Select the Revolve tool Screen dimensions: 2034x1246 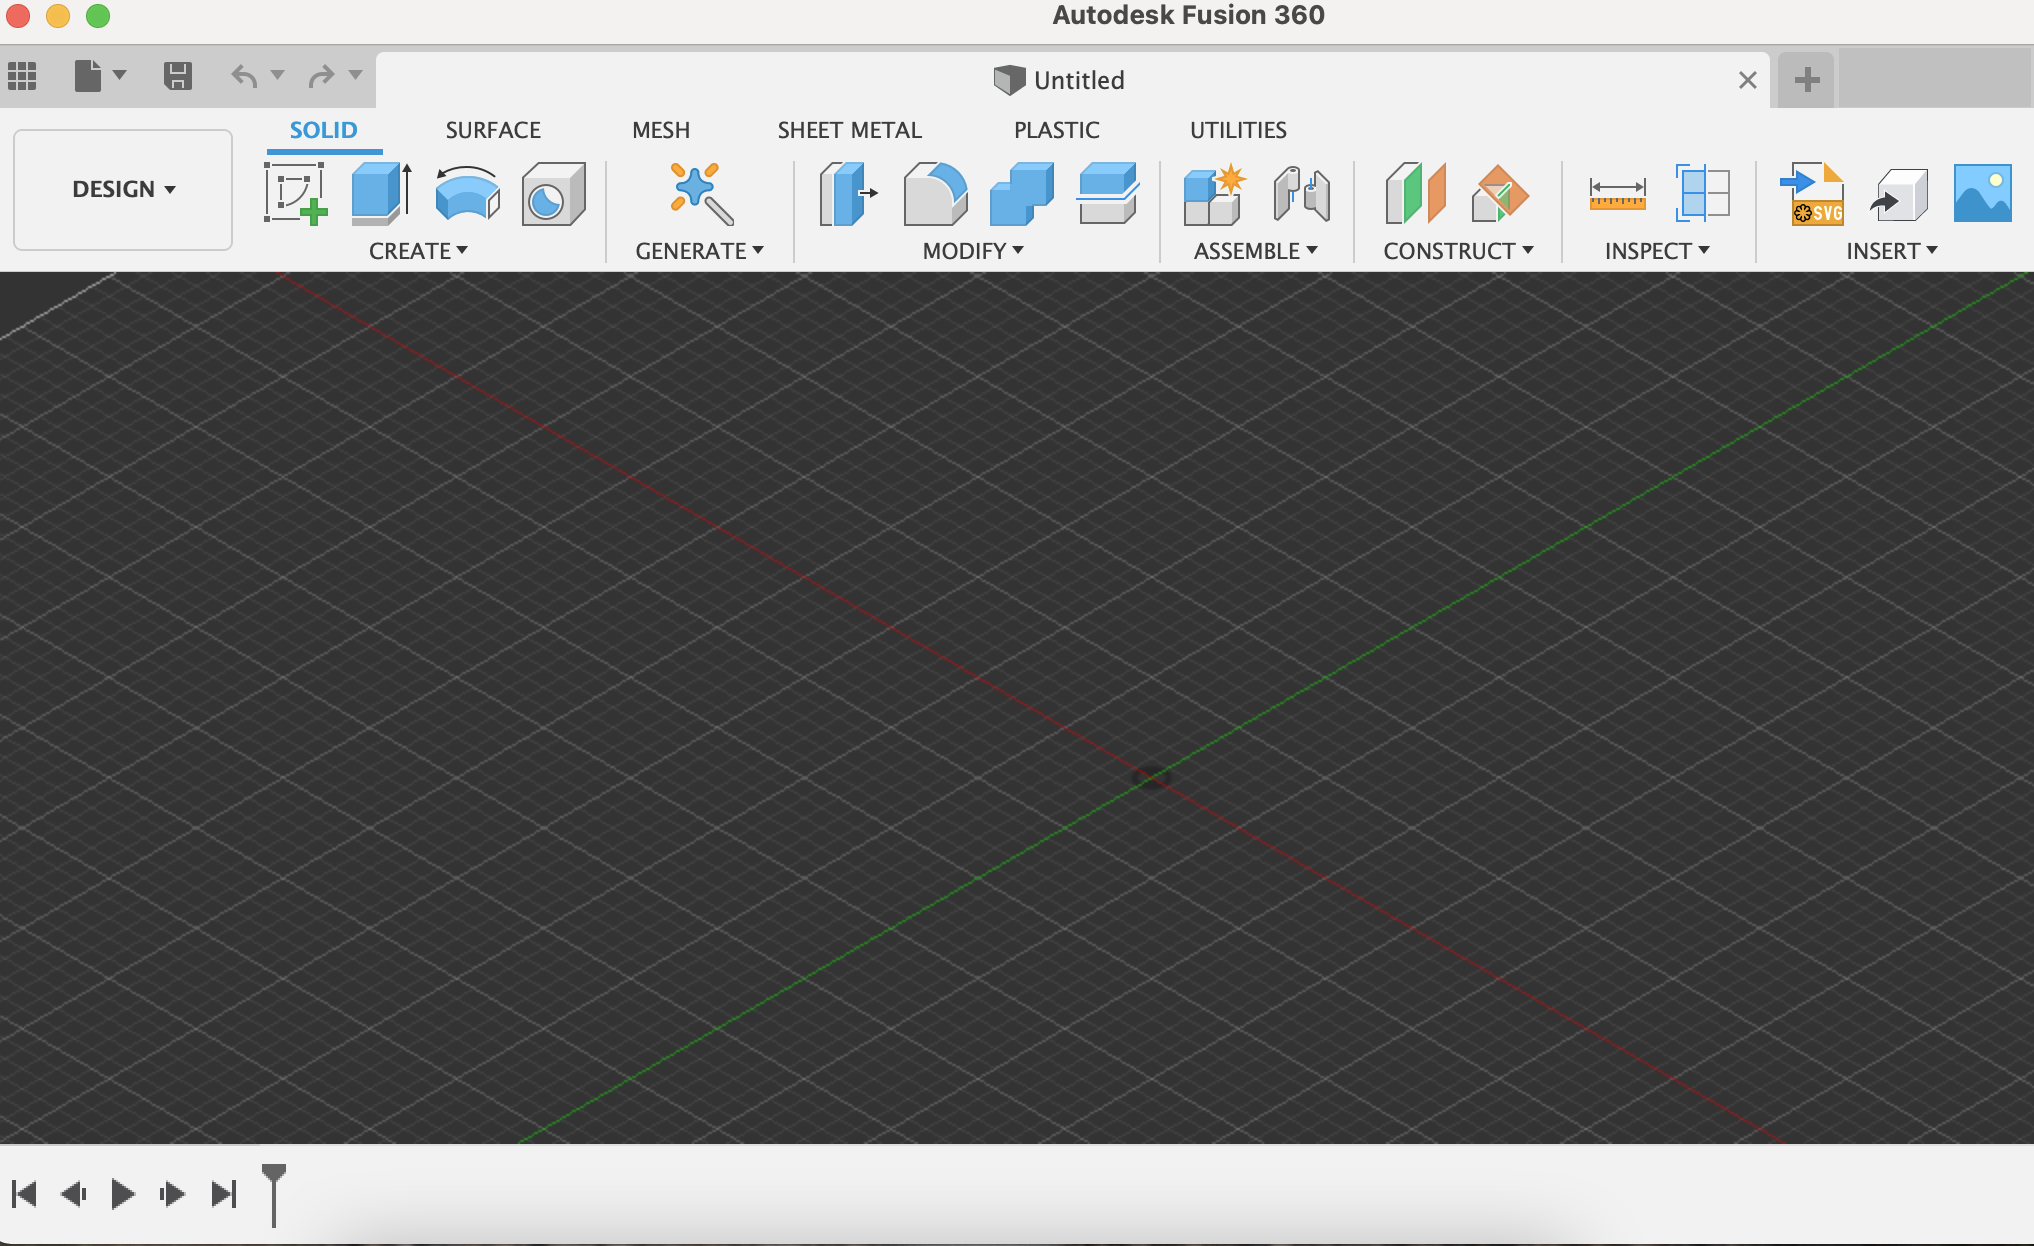tap(467, 193)
